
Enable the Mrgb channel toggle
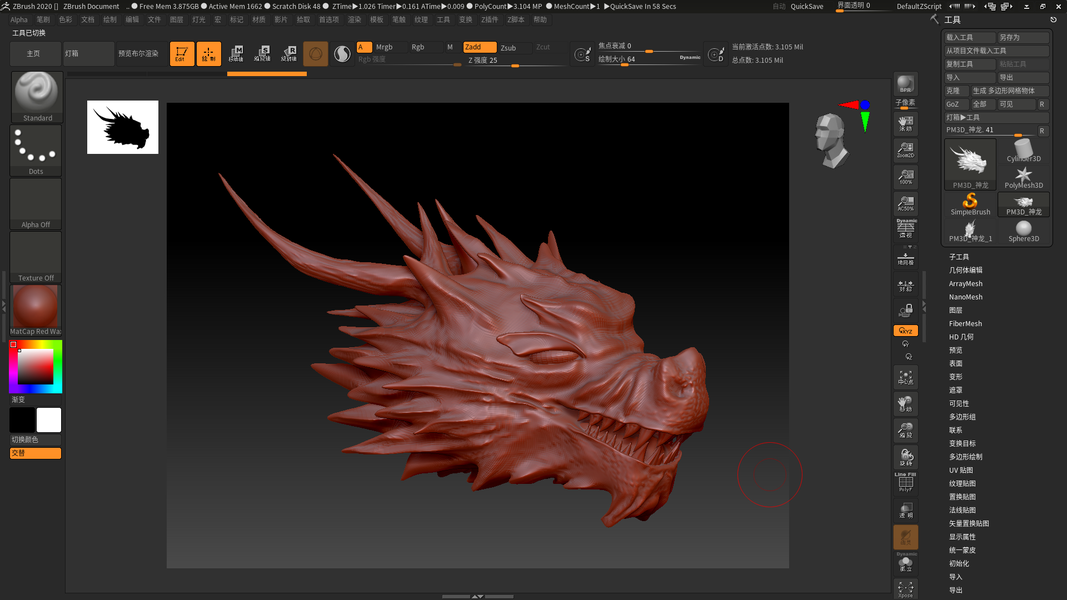[x=384, y=47]
